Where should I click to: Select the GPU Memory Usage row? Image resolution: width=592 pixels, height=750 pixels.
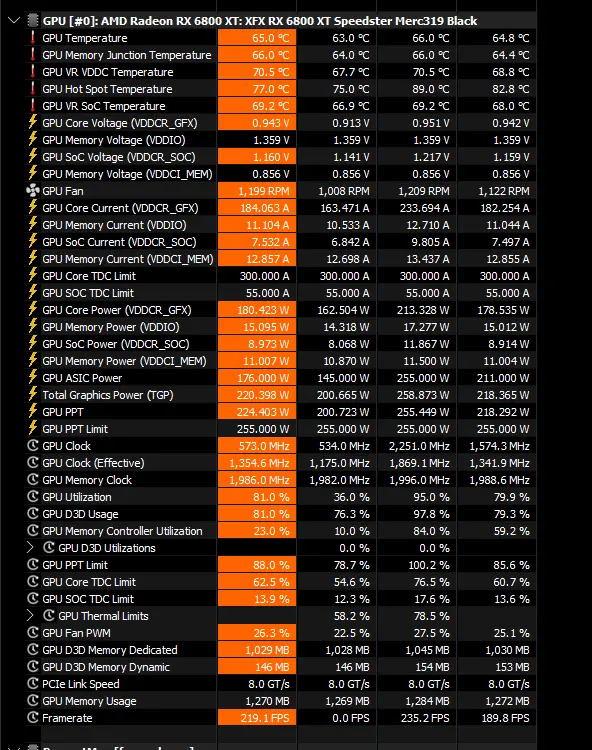click(280, 701)
